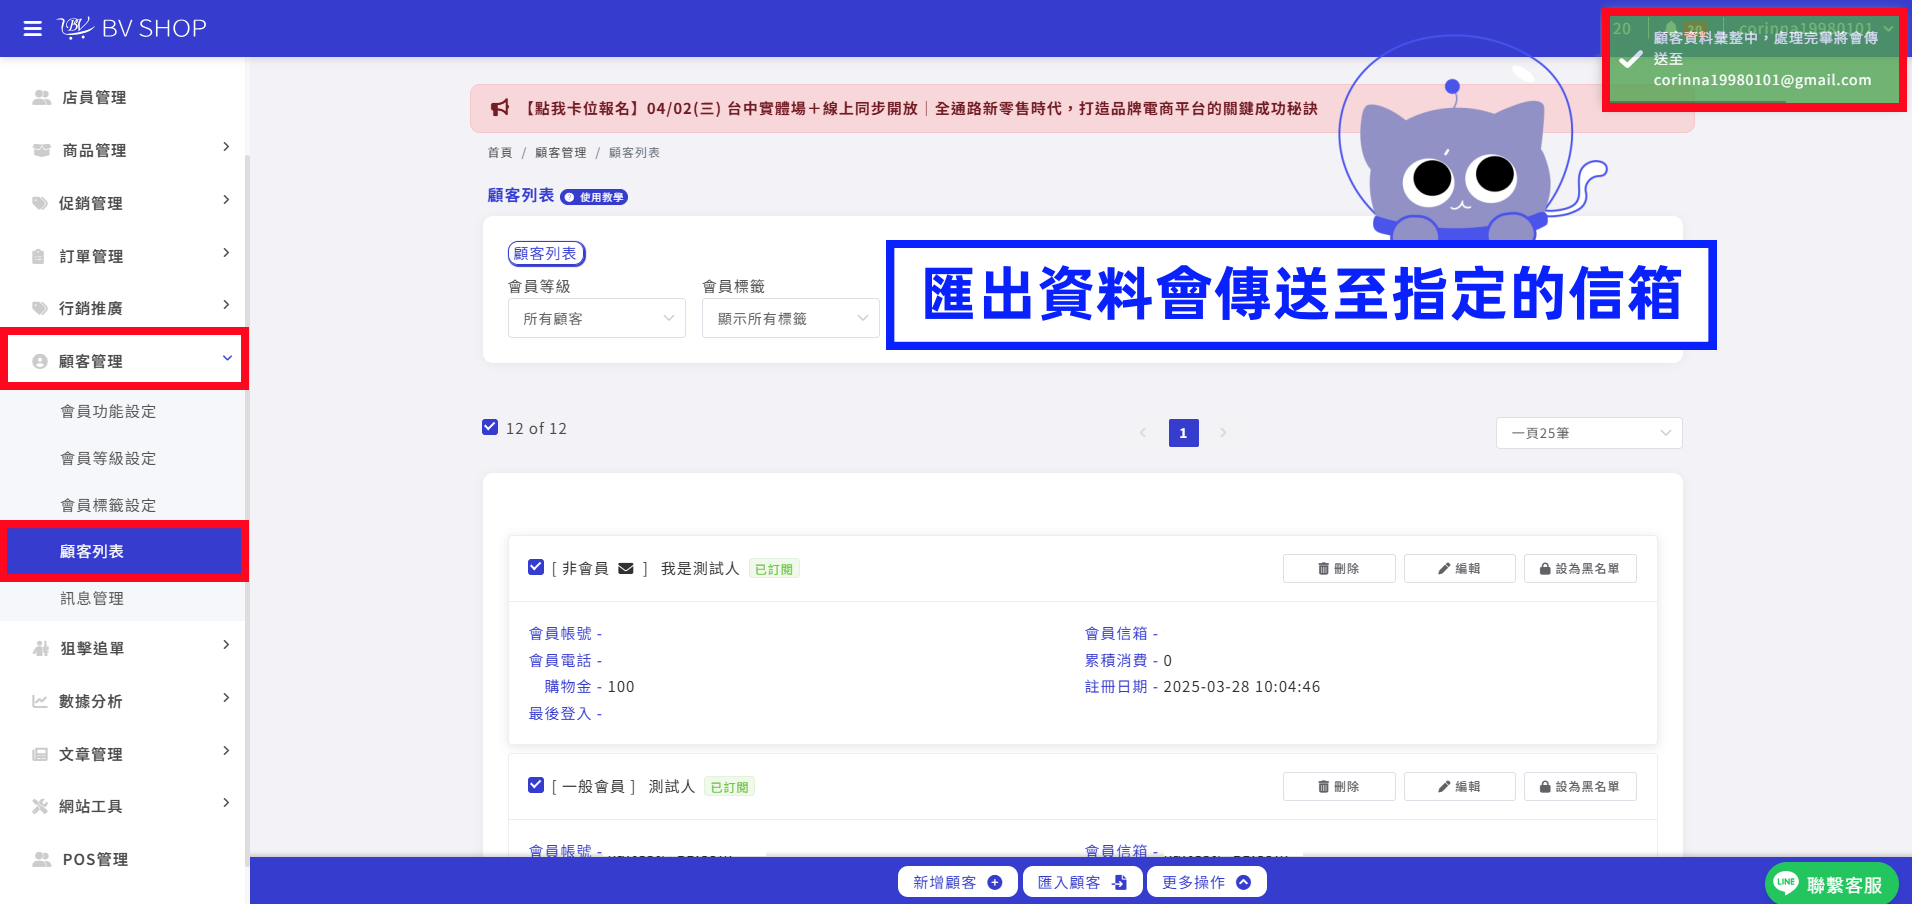Screen dimensions: 1912x904
Task: Click envelope icon beside 非會員
Action: pos(626,568)
